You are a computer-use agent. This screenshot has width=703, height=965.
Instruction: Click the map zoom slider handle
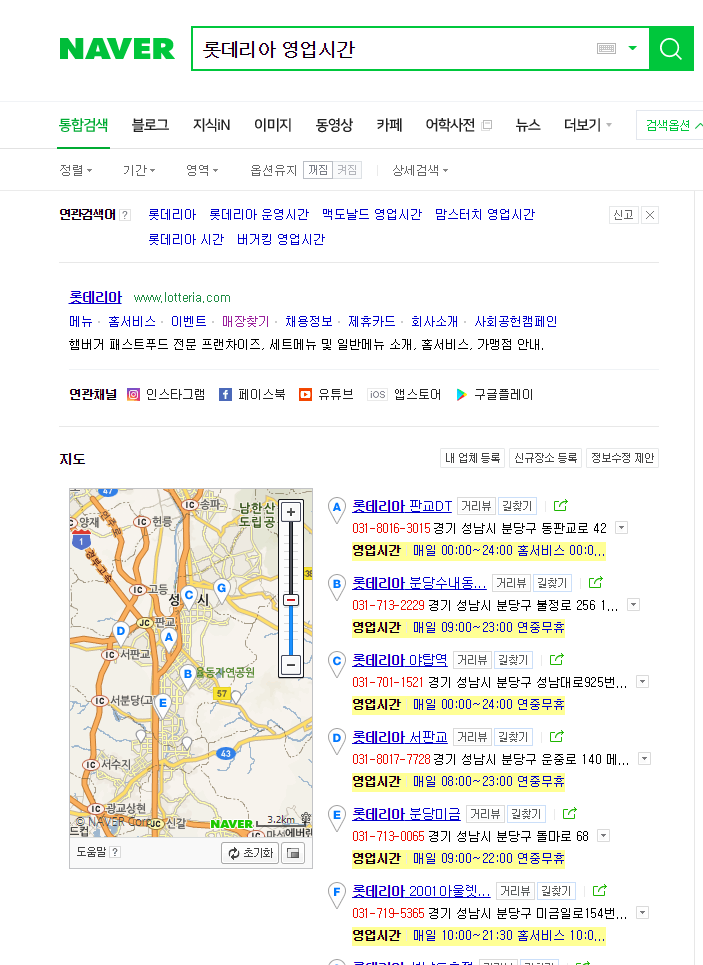[291, 600]
